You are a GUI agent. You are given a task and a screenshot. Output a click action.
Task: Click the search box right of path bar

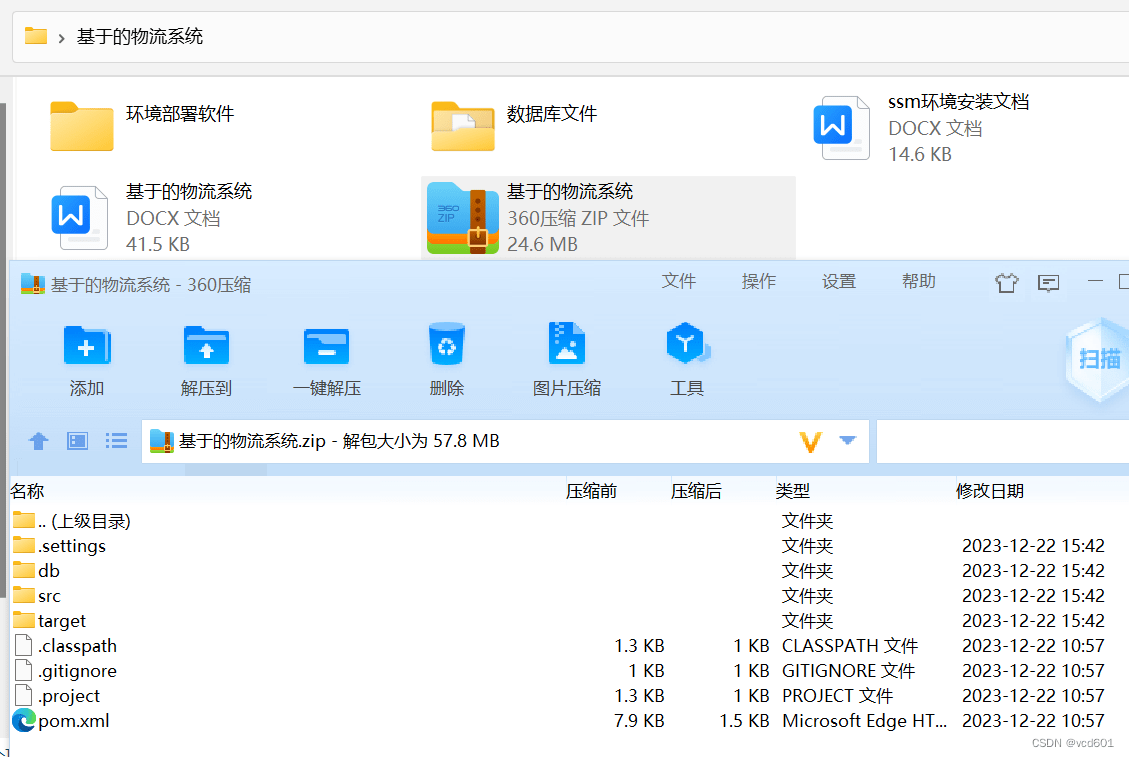tap(1003, 441)
